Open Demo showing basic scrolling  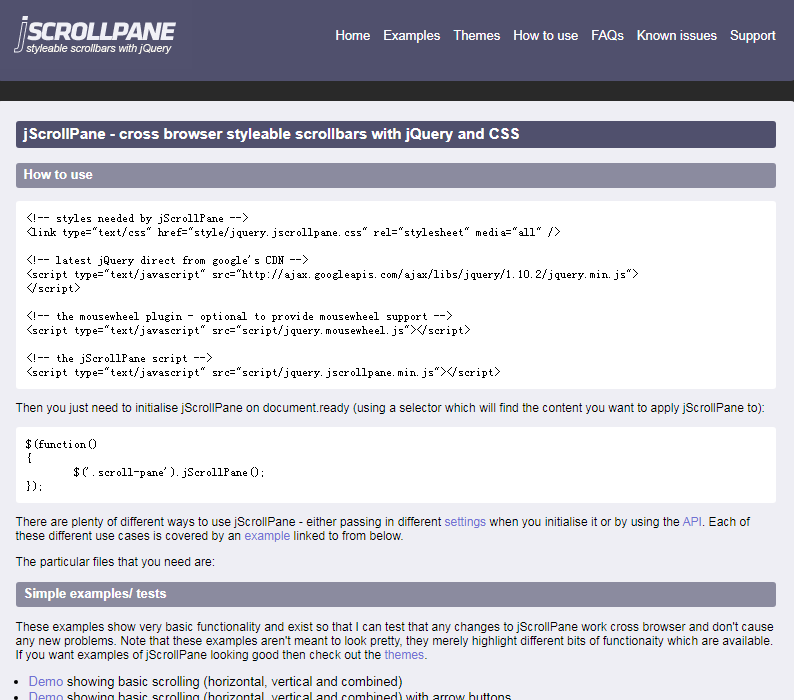click(x=46, y=682)
